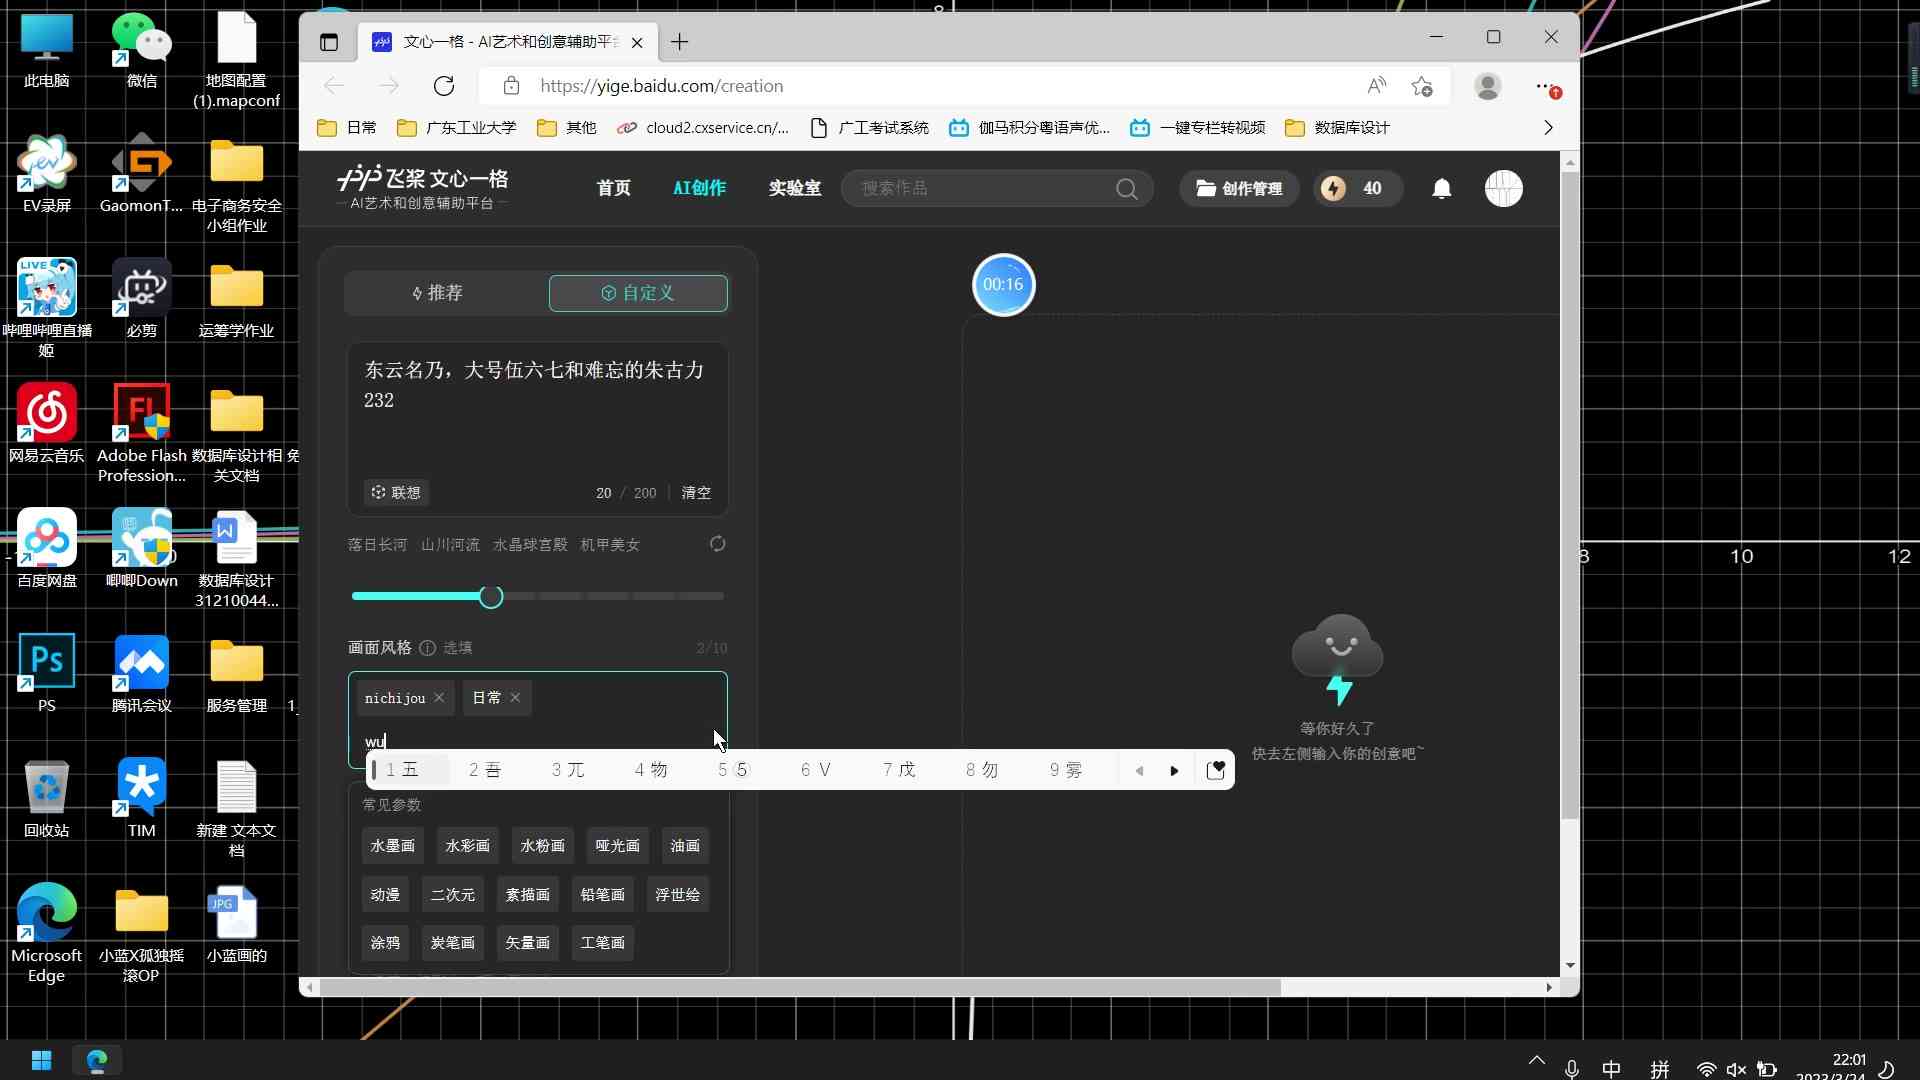
Task: Remove the nichijou style tag
Action: (x=439, y=696)
